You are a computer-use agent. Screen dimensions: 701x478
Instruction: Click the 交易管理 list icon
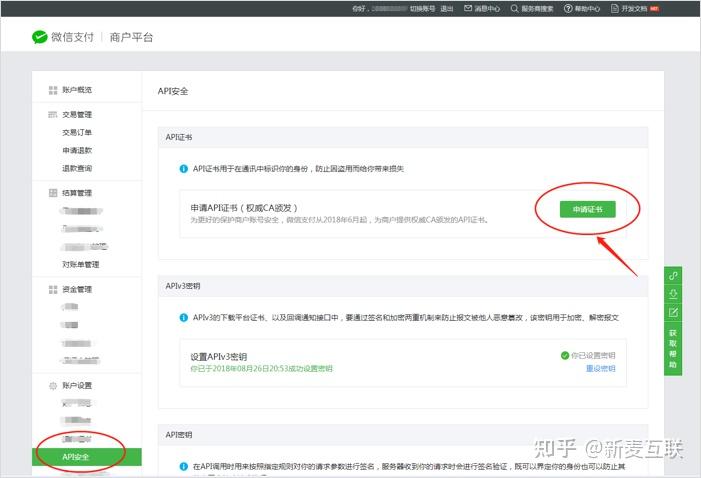pos(53,114)
